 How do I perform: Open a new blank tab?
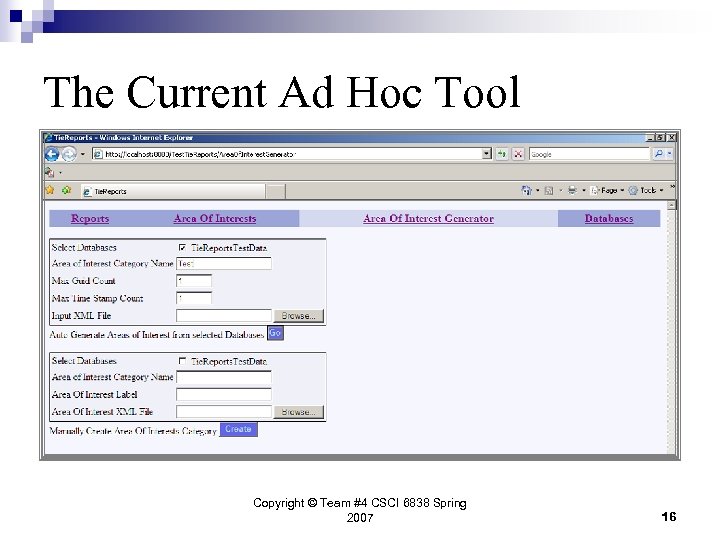click(276, 191)
